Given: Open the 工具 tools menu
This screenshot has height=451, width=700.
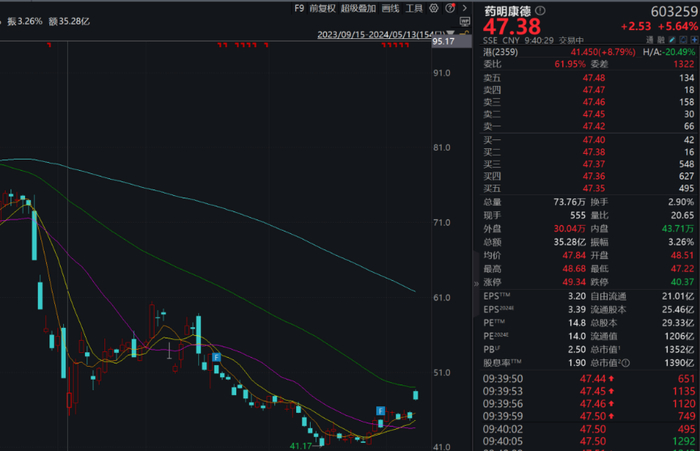Looking at the screenshot, I should coord(414,8).
